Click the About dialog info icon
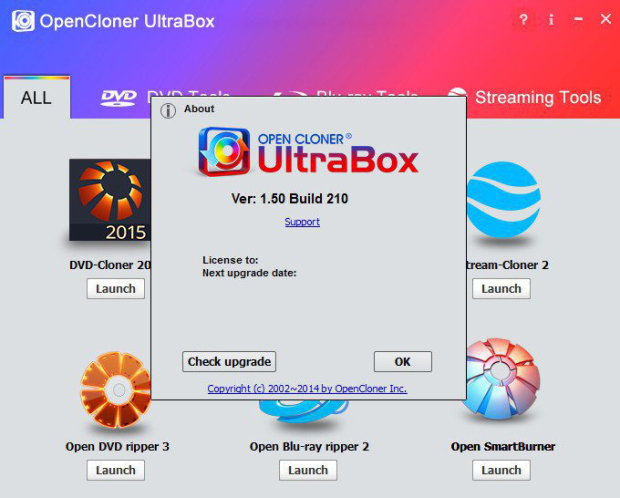The width and height of the screenshot is (620, 498). pos(168,111)
